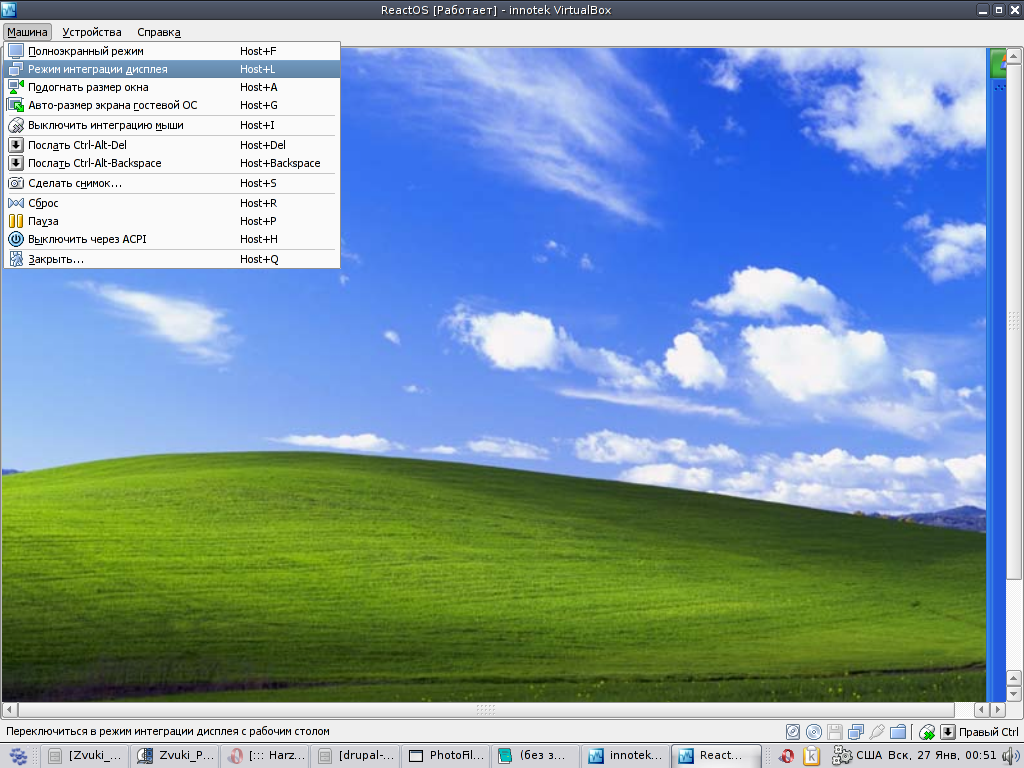Click power icon beside Выключить через ACPI
Image resolution: width=1024 pixels, height=768 pixels.
(16, 239)
